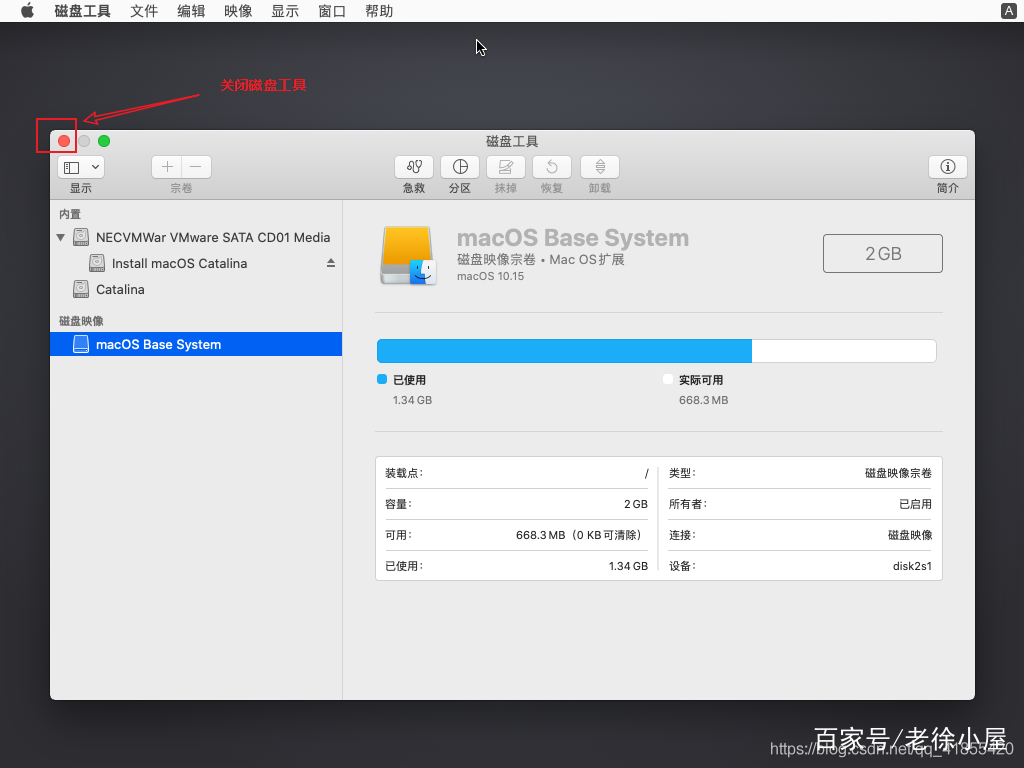Click the 已使用 1.34 GB table value

coord(628,566)
